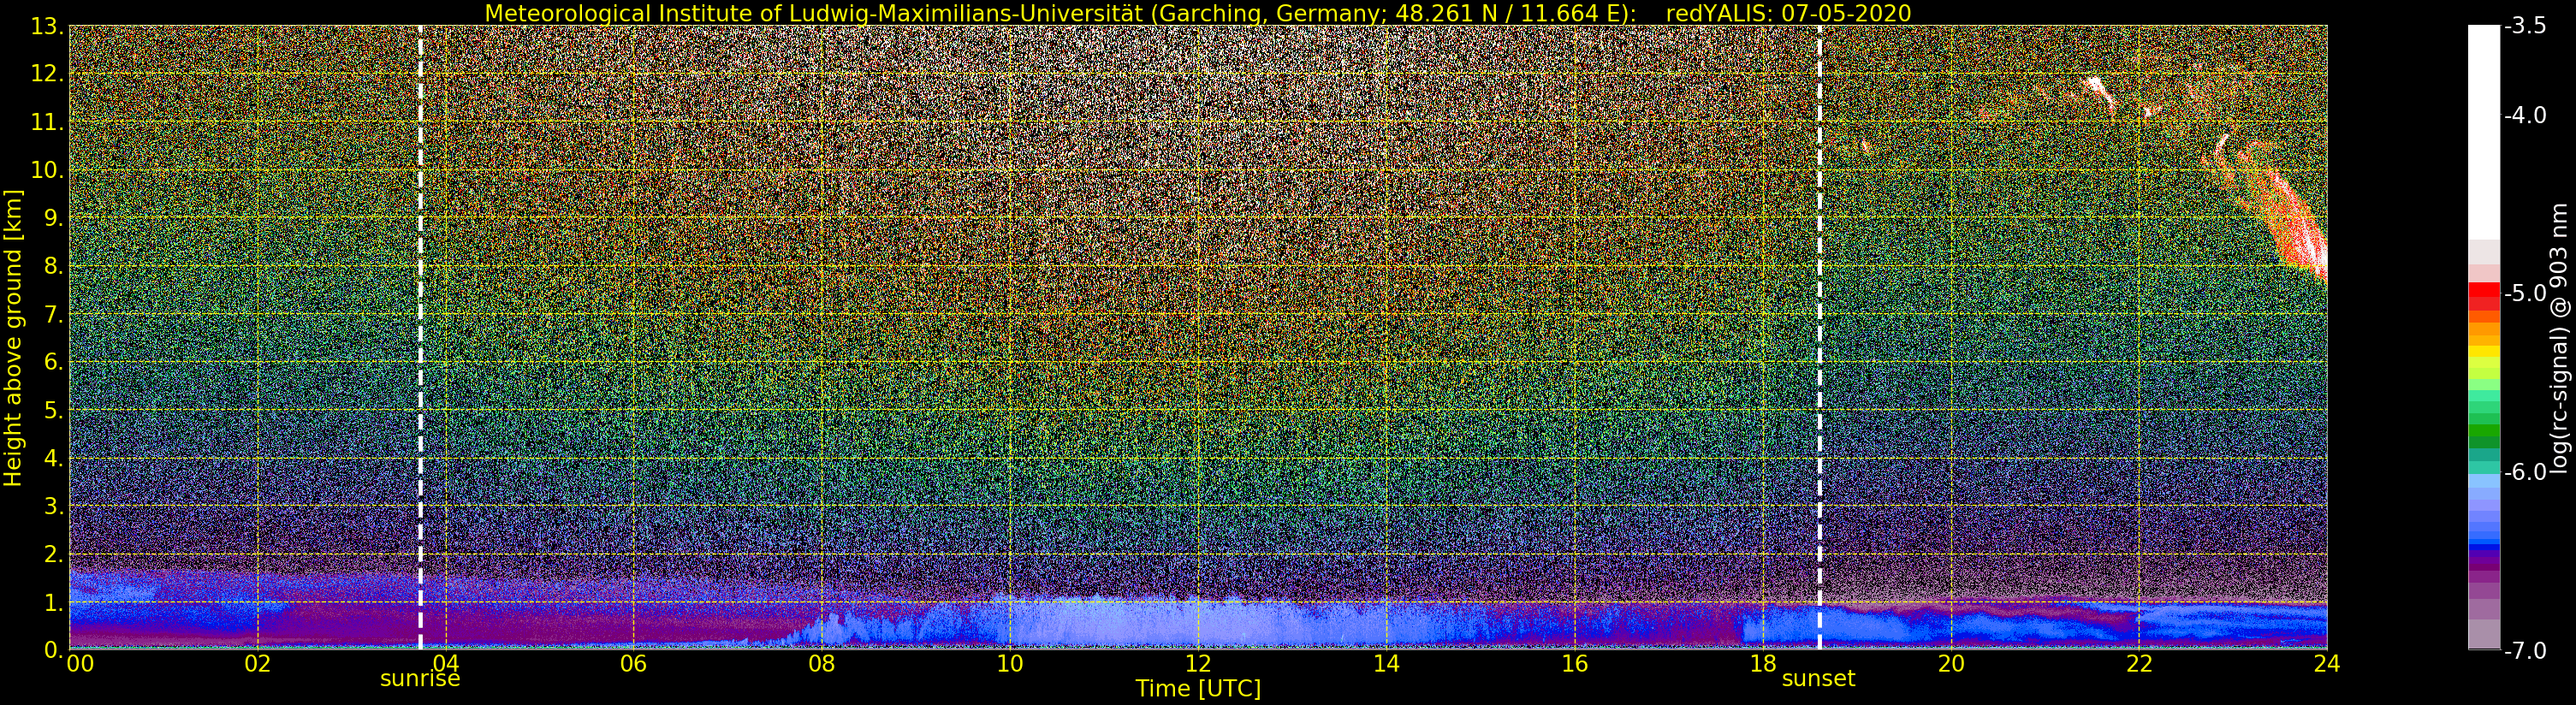Click the 'Time [UTC]' axis label
This screenshot has height=705, width=2576.
[1197, 688]
